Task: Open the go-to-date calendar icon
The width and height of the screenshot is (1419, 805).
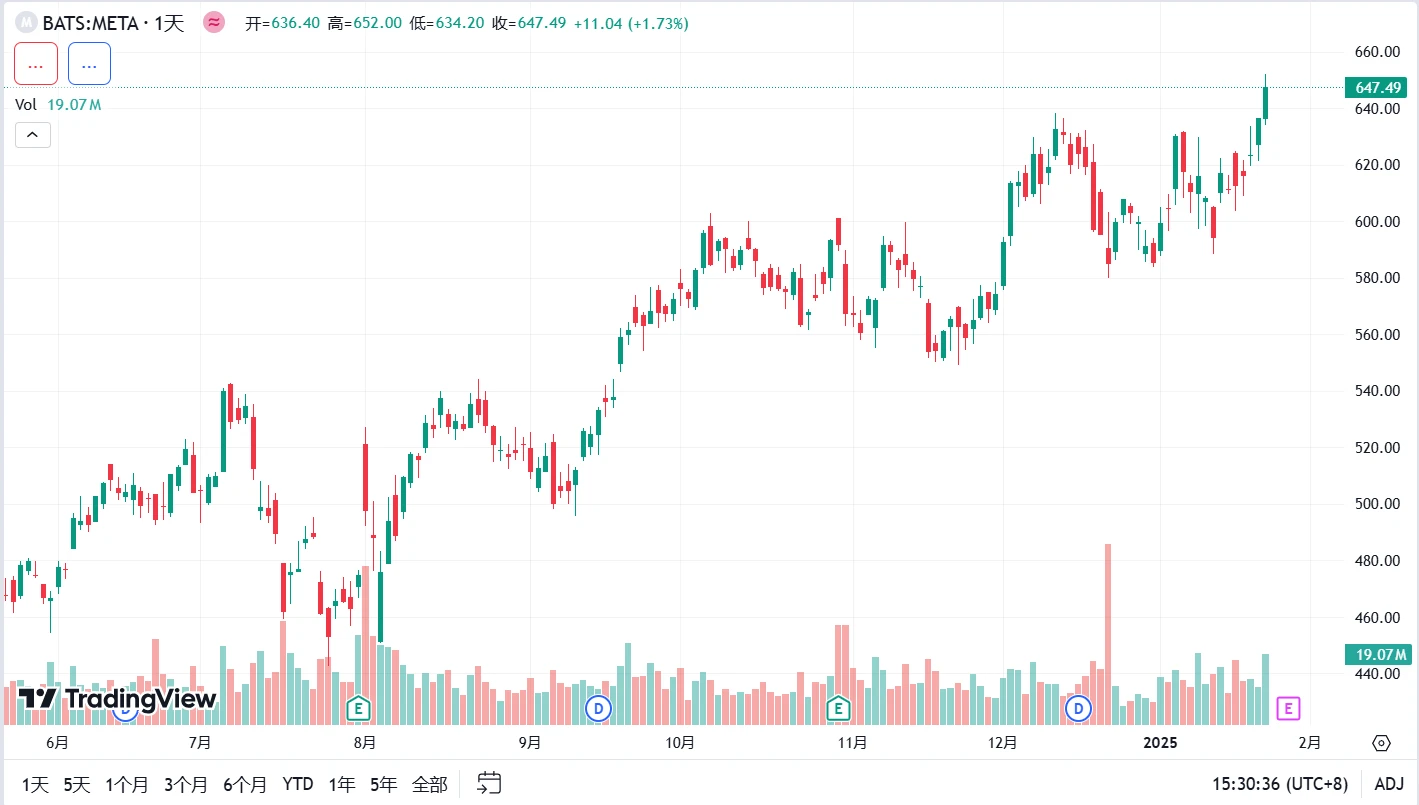Action: coord(489,783)
